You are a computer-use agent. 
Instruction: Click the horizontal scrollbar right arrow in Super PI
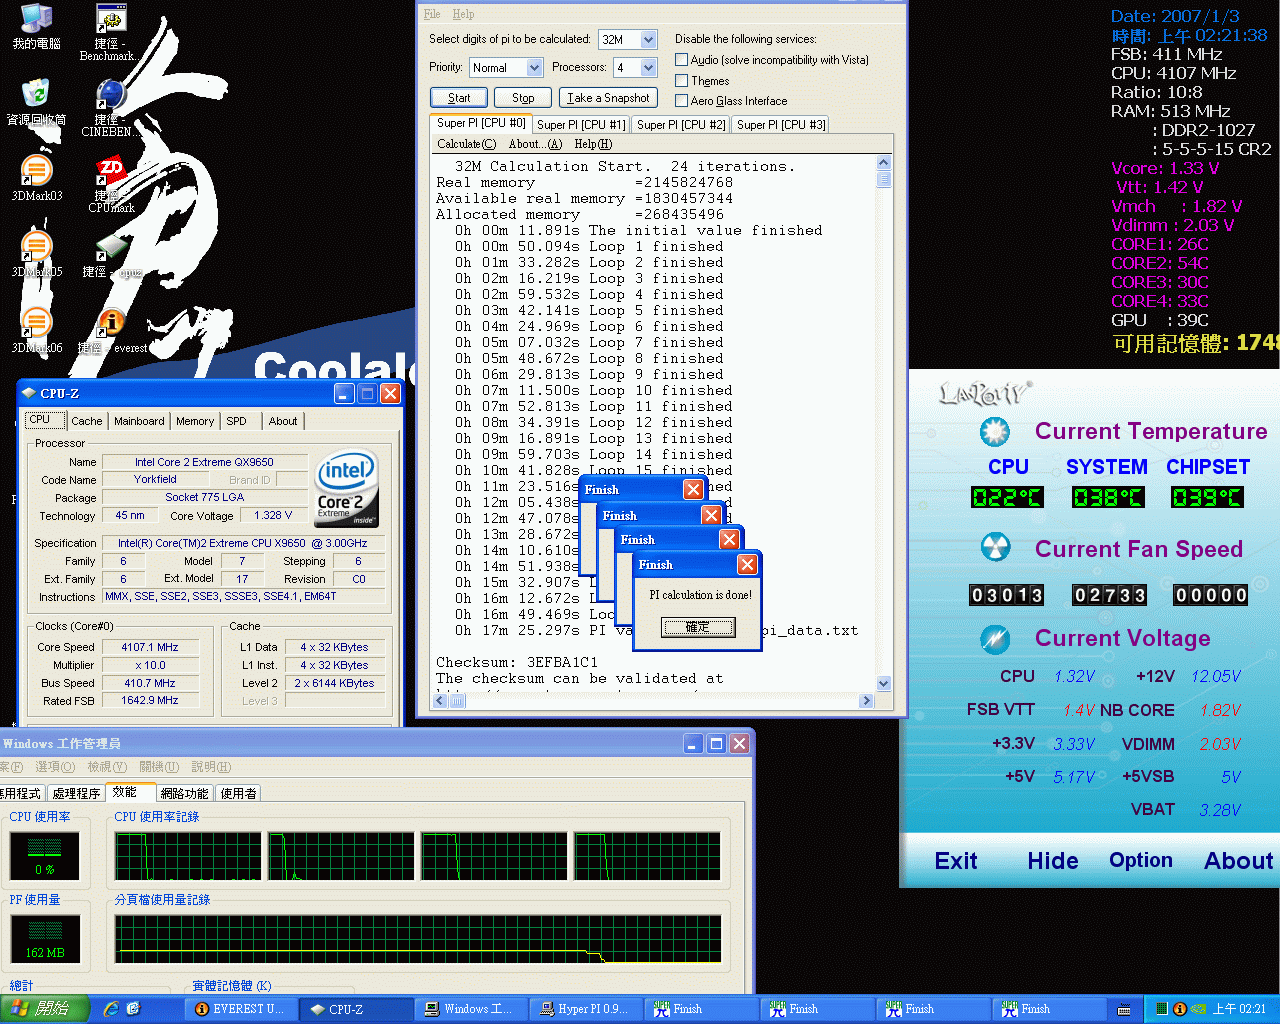(867, 701)
